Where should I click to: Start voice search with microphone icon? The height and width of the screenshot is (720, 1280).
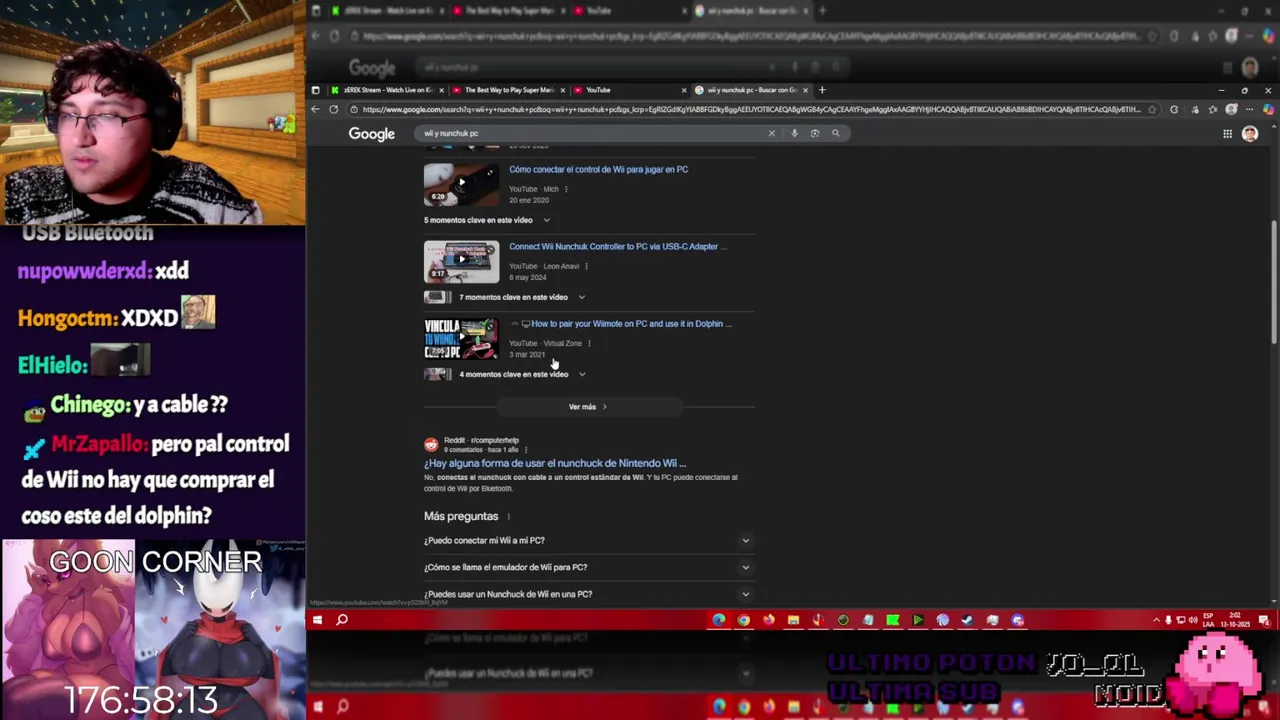[x=794, y=133]
